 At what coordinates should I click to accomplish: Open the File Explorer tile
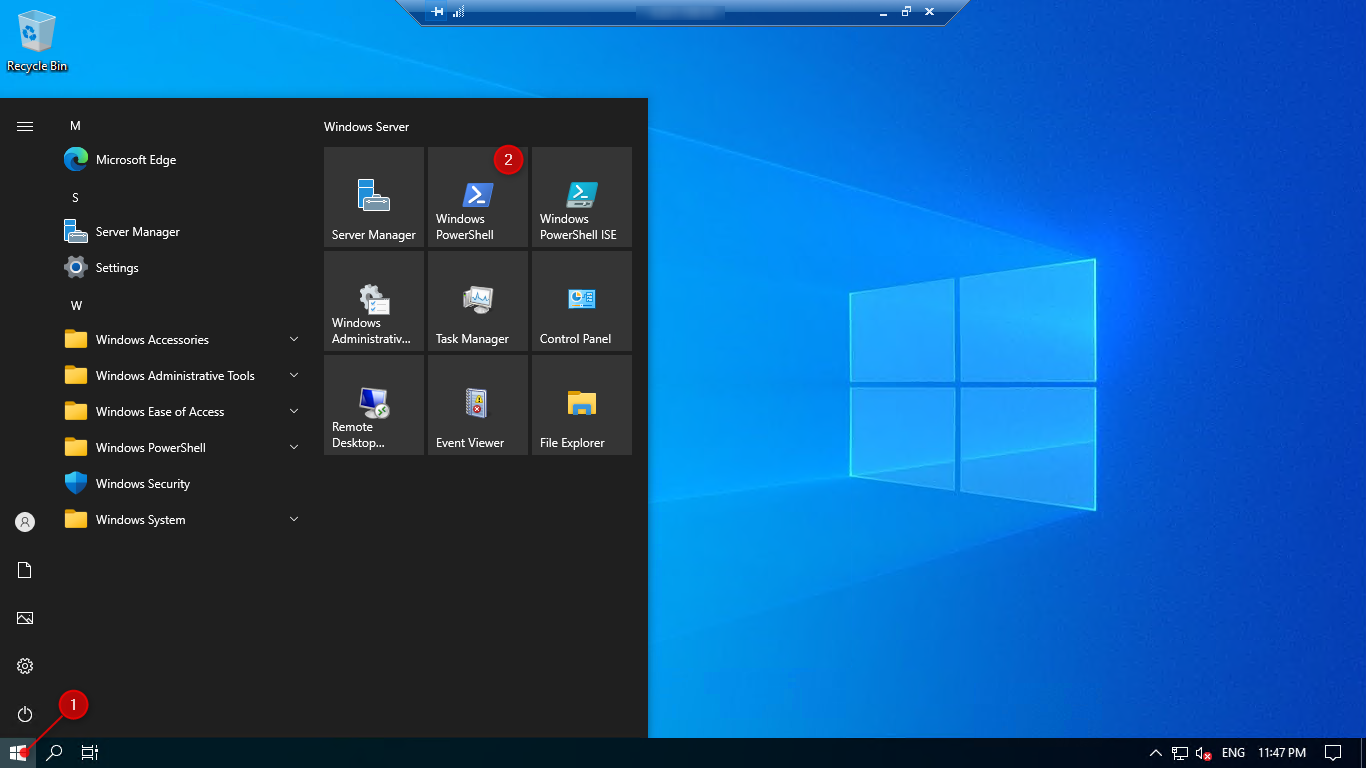click(x=581, y=405)
